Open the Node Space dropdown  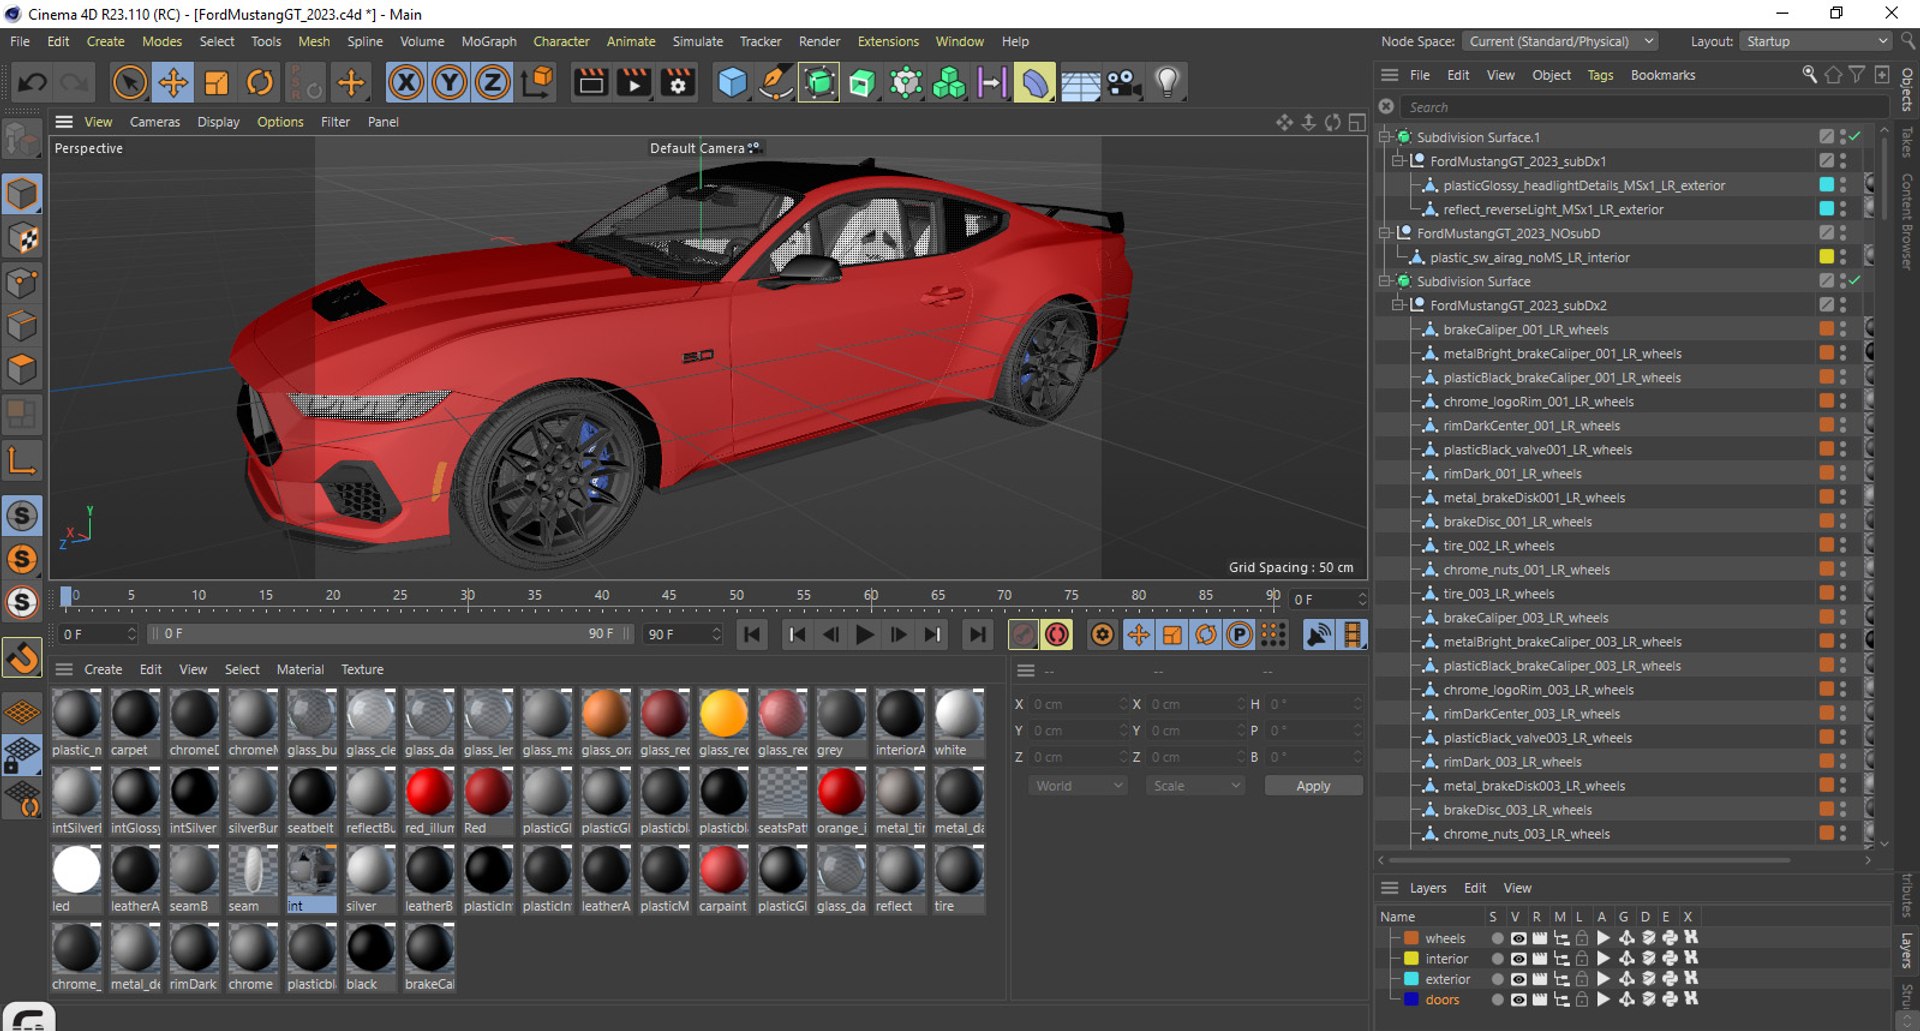click(x=1561, y=41)
